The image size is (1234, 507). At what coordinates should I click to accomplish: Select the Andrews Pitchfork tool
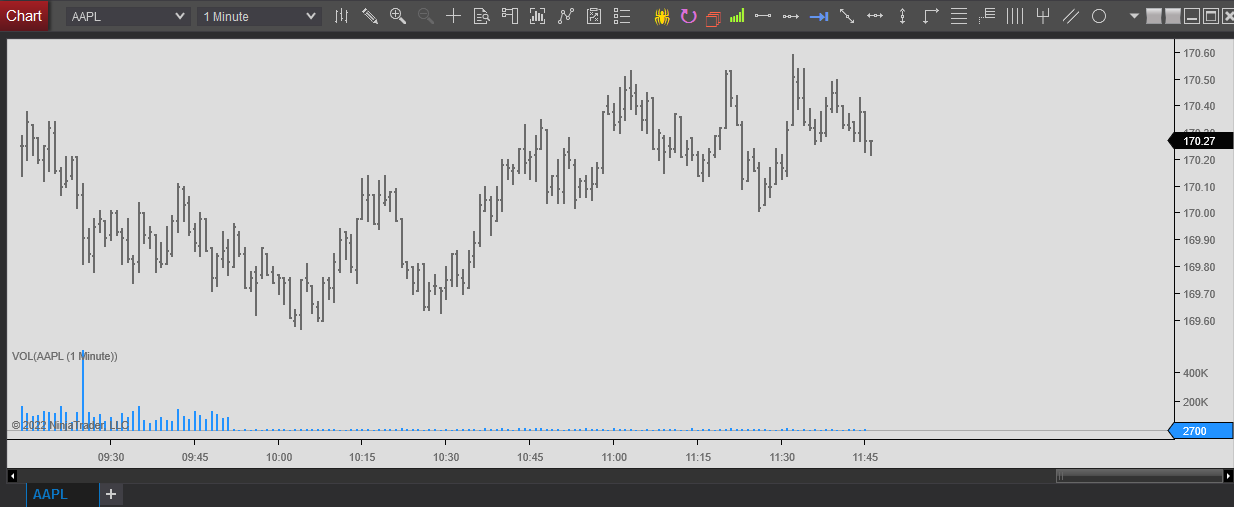(1043, 16)
